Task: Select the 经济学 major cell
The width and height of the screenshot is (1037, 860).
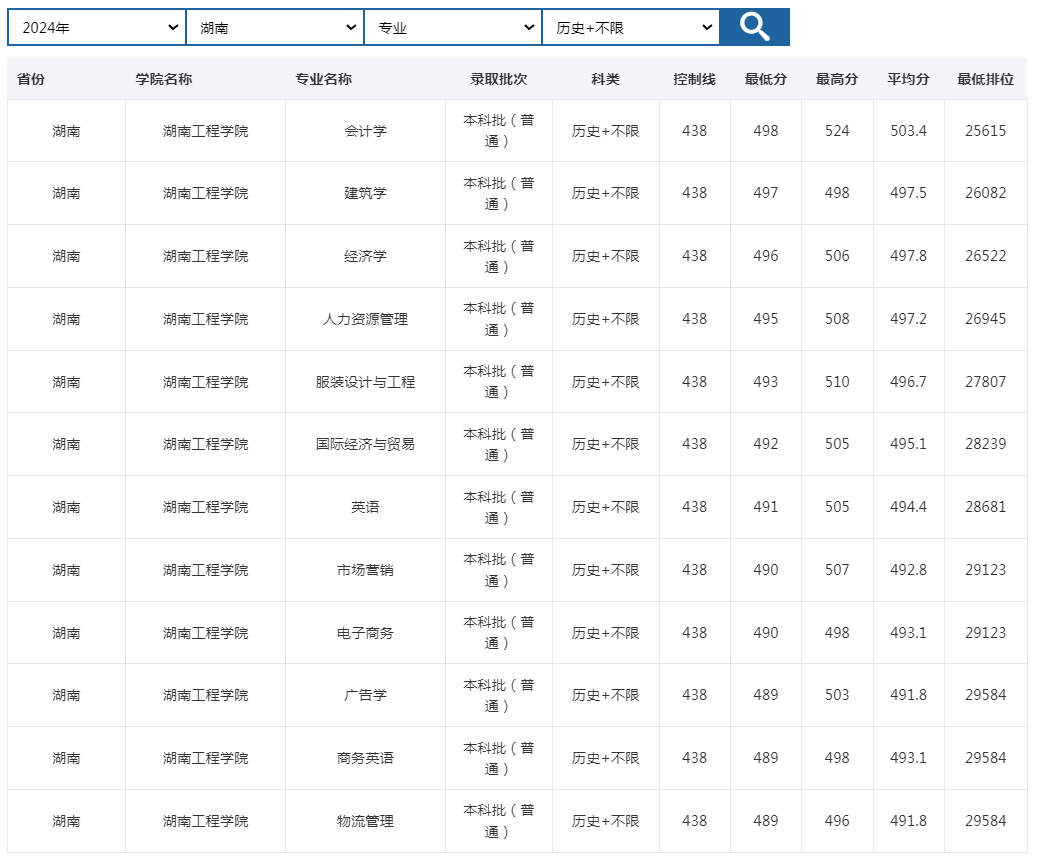Action: pyautogui.click(x=365, y=256)
